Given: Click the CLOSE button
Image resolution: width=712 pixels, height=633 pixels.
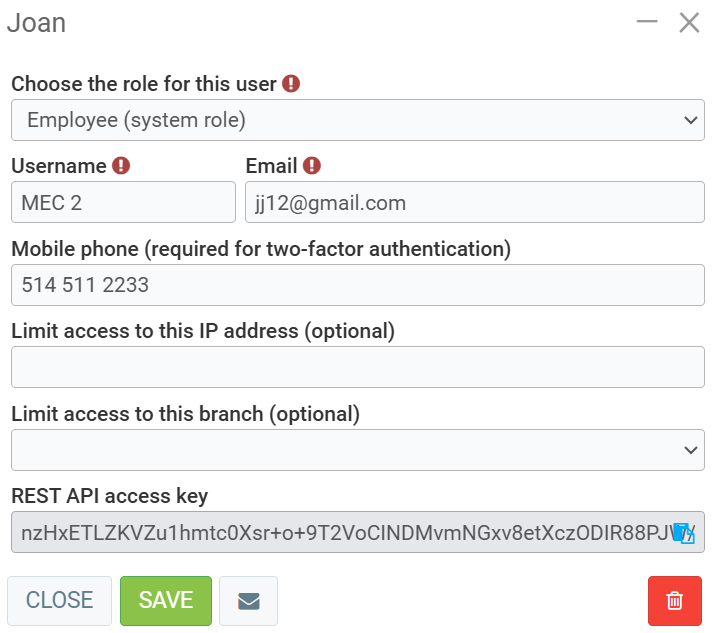Looking at the screenshot, I should (x=59, y=600).
